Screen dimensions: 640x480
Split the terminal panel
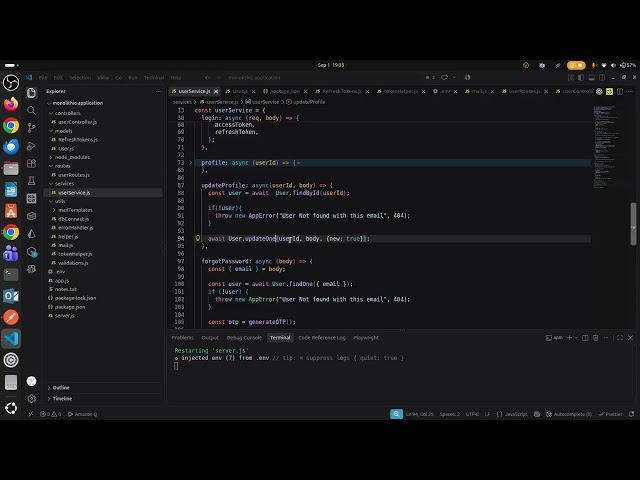(585, 338)
